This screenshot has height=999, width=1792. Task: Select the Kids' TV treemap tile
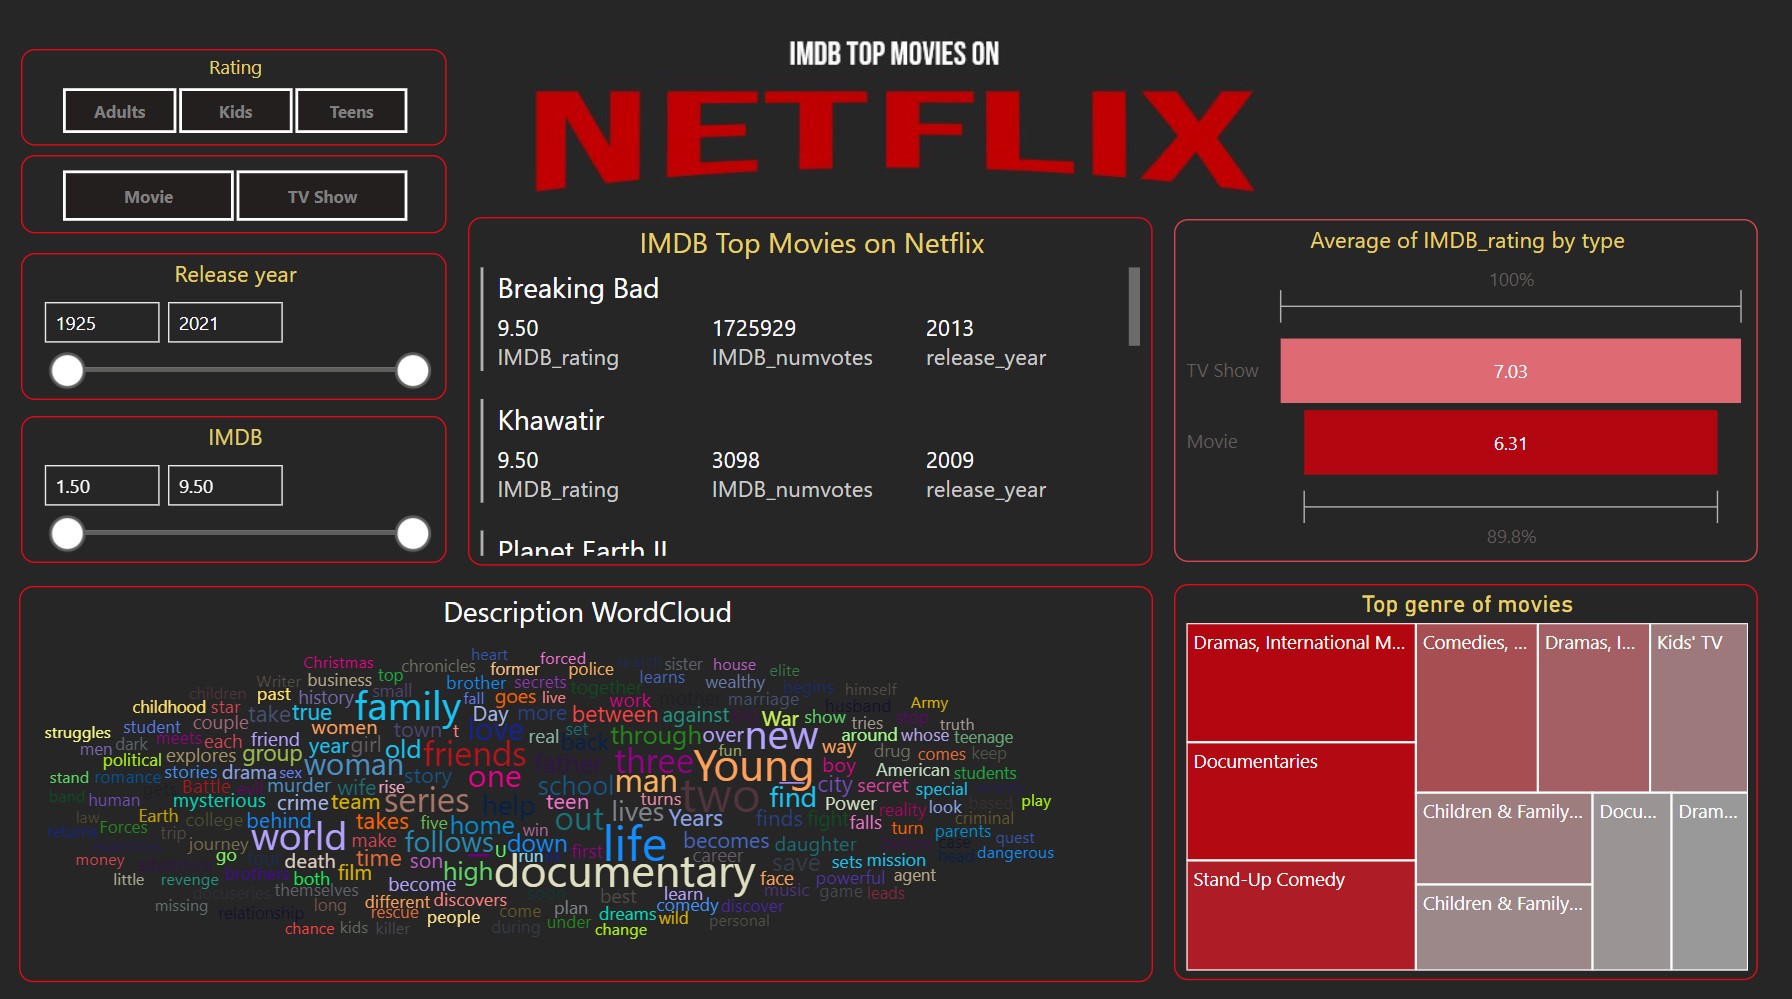point(1699,708)
